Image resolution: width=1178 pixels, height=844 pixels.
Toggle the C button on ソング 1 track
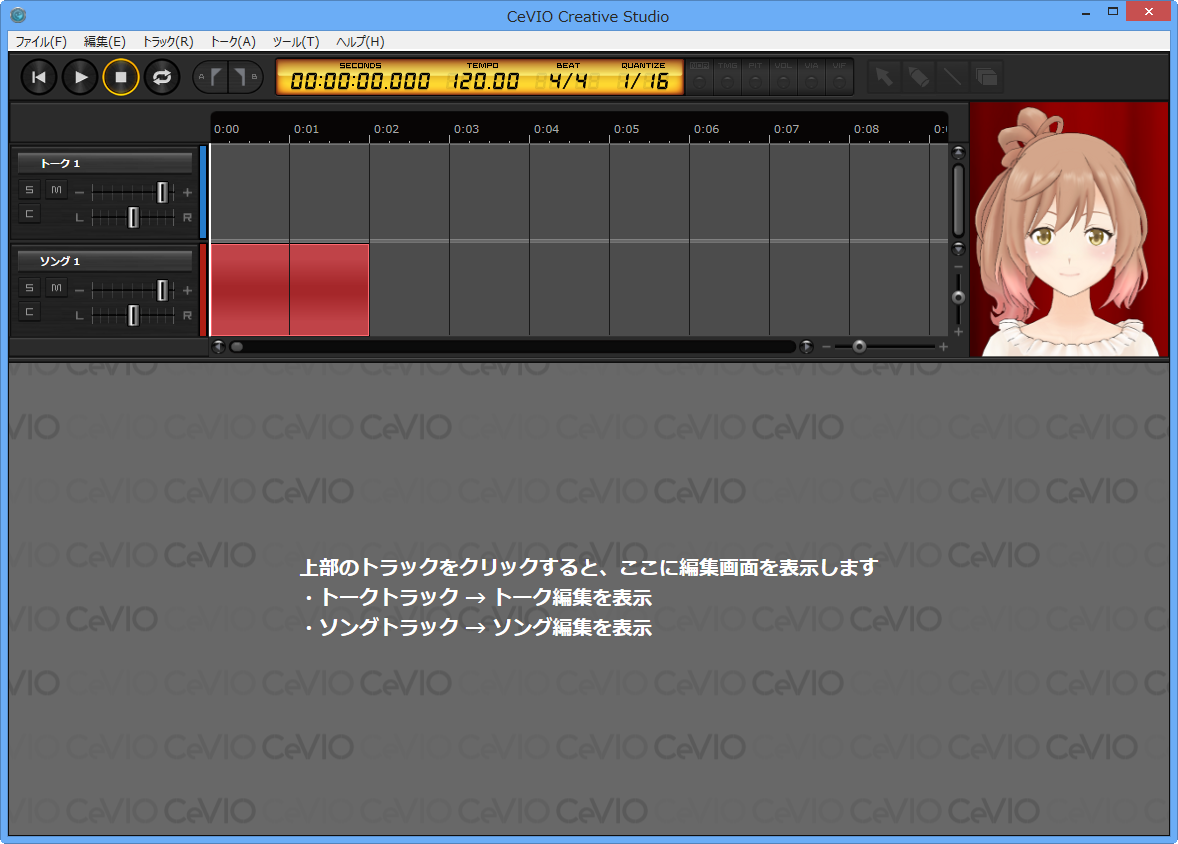click(29, 312)
